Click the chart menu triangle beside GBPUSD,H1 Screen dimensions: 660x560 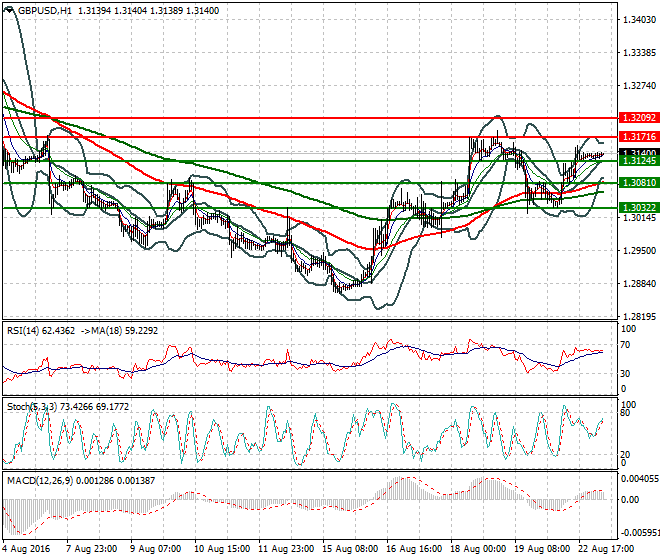(x=9, y=10)
